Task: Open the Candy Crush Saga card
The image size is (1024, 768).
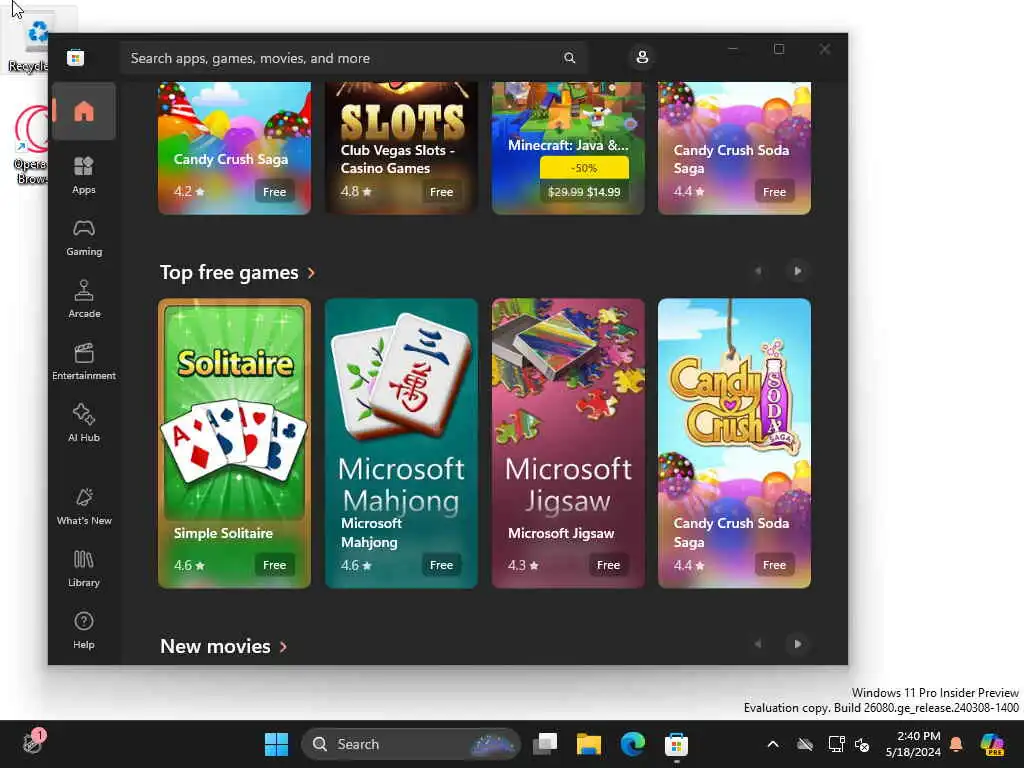Action: point(234,148)
